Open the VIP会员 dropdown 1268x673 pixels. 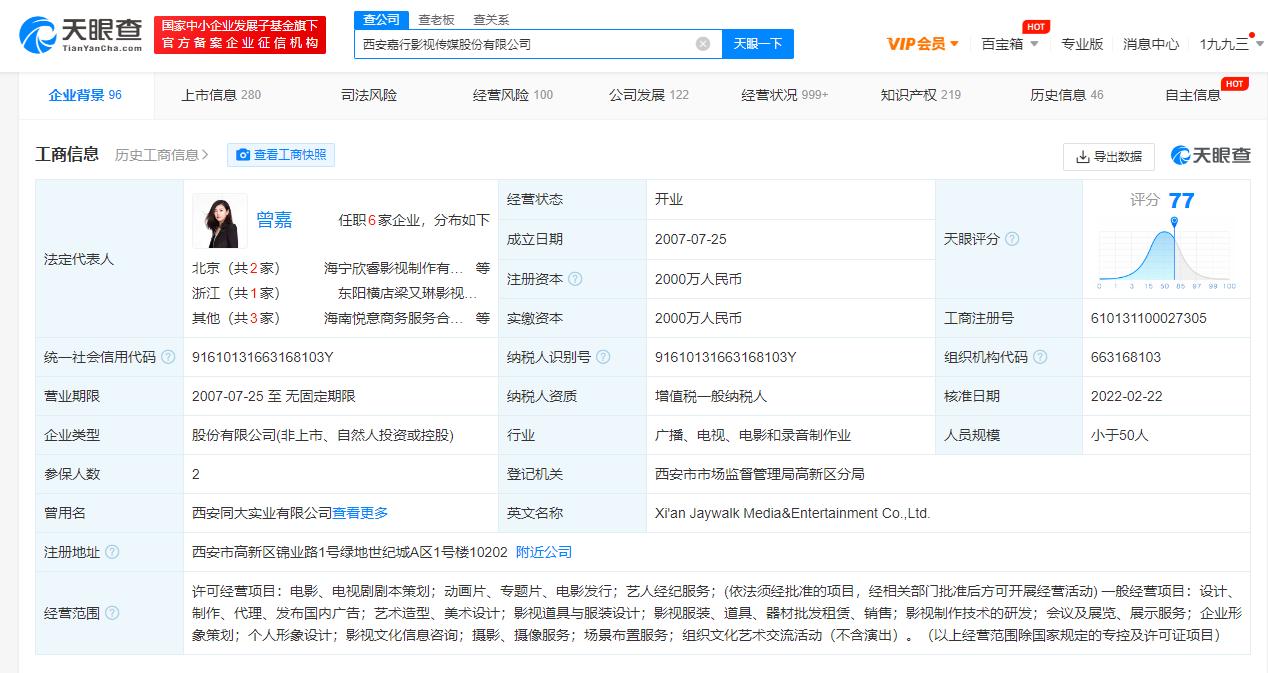pos(922,44)
